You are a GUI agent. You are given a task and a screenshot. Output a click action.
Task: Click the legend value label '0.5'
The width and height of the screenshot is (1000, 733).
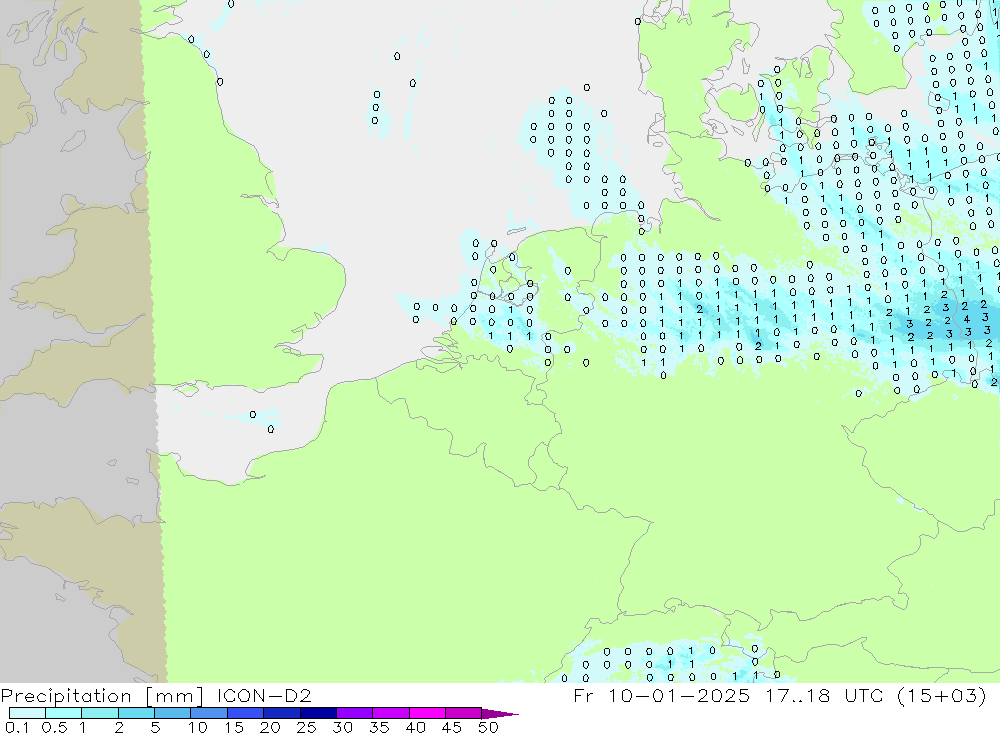tap(54, 727)
